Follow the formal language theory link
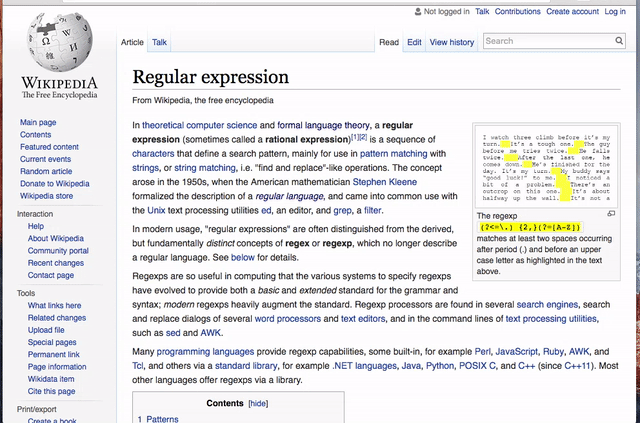Viewport: 640px width, 423px height. click(323, 125)
